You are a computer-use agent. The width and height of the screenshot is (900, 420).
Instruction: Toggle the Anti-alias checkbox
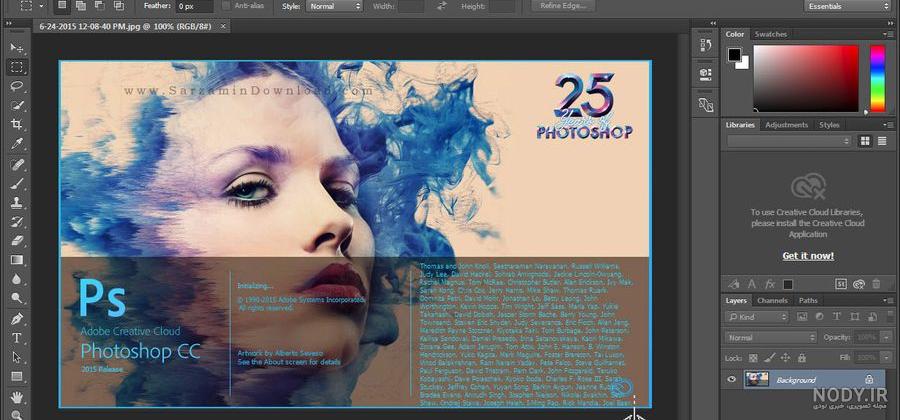[226, 6]
